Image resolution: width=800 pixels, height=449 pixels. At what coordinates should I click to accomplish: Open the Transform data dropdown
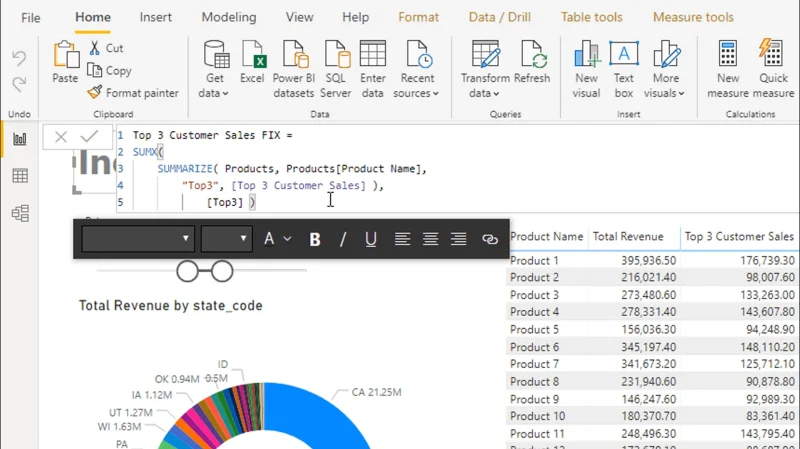(x=485, y=69)
